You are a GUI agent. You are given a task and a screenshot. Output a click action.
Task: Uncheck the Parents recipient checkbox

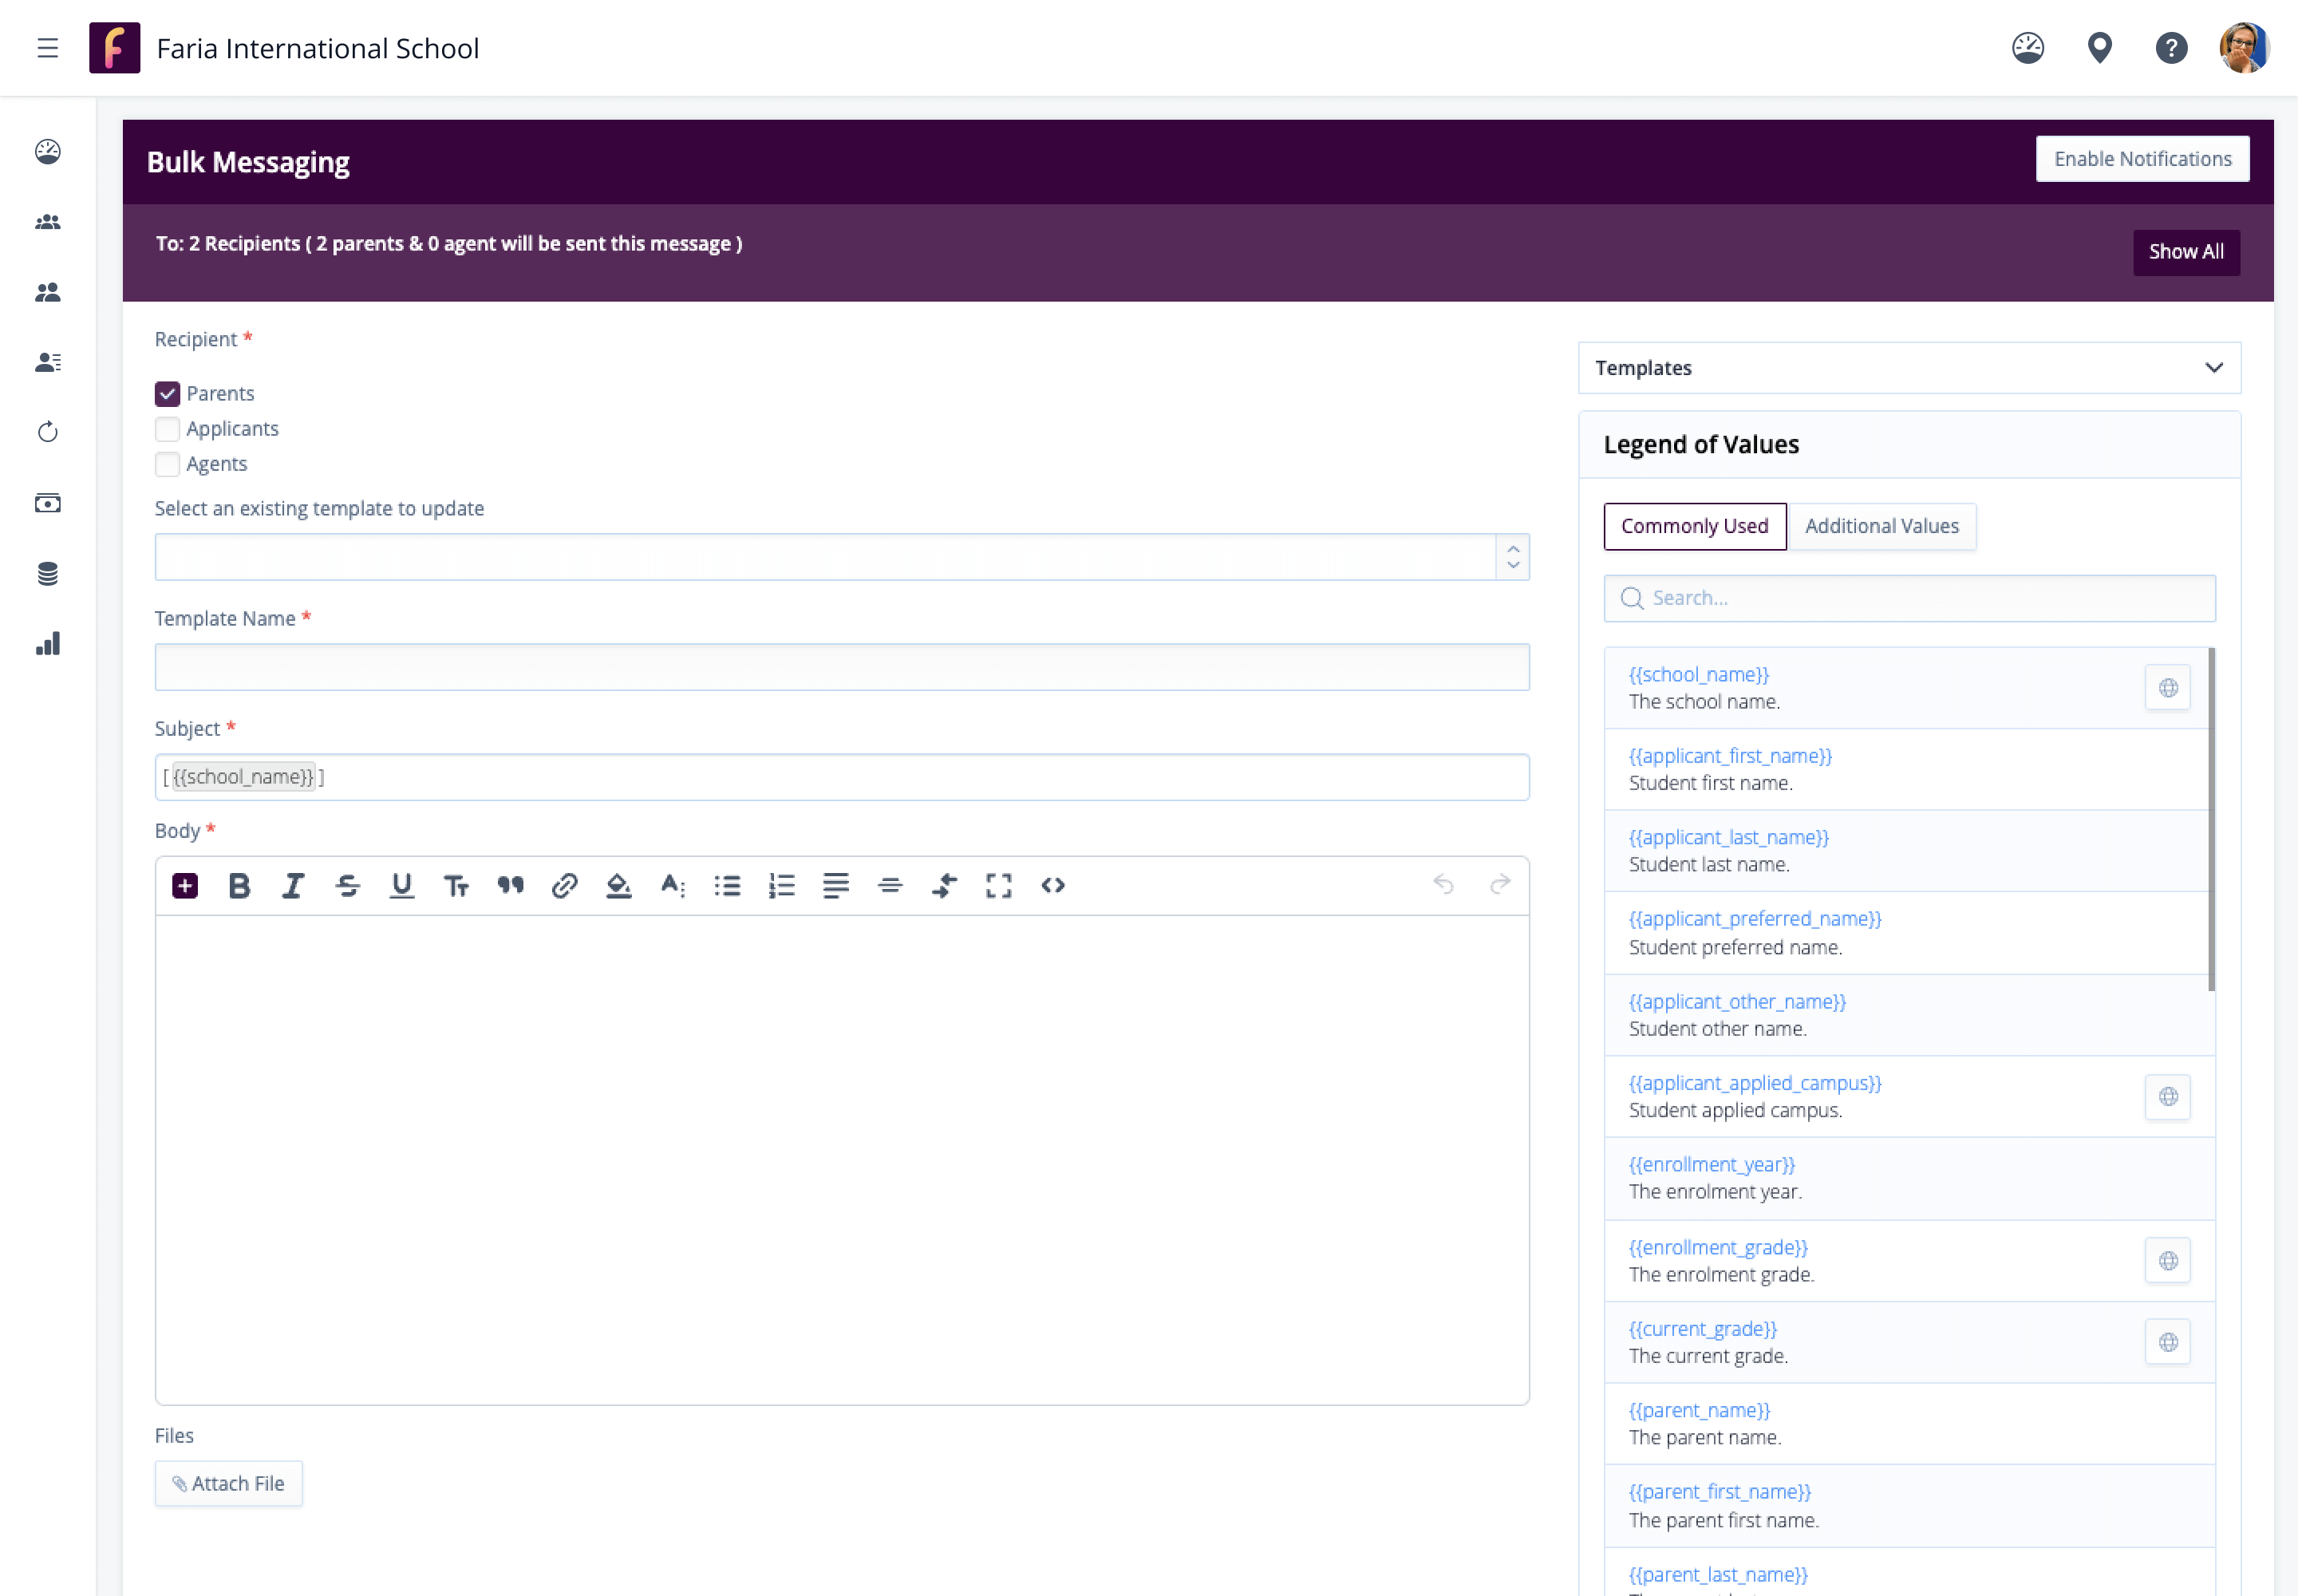pos(168,394)
